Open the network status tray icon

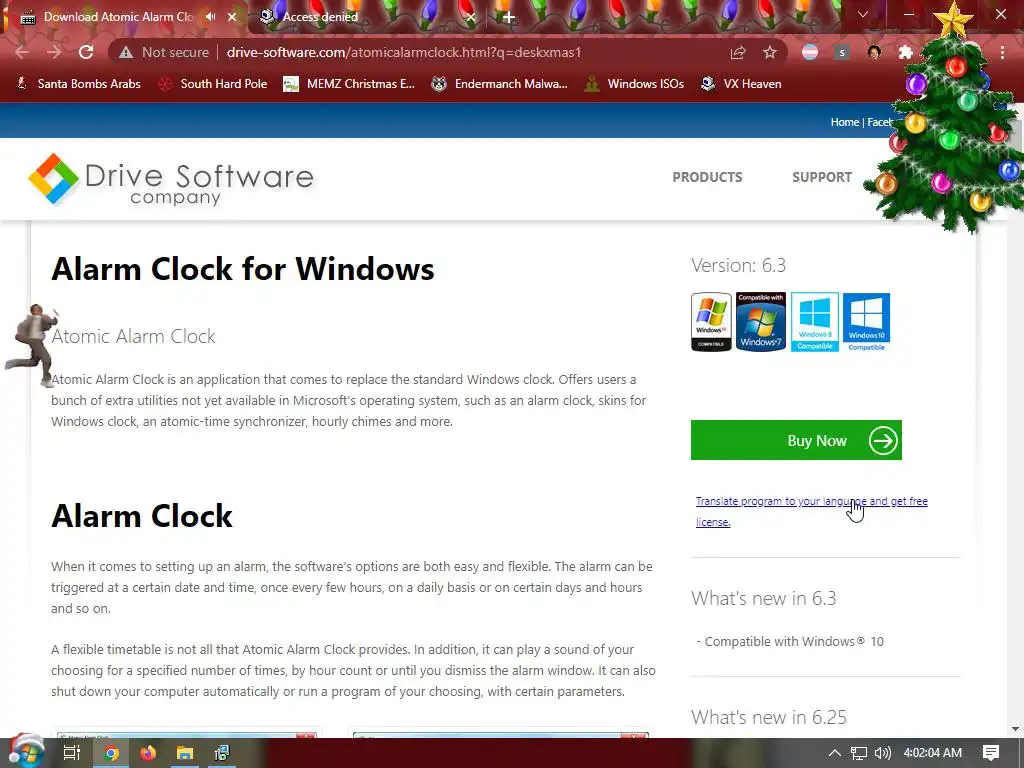pos(859,753)
